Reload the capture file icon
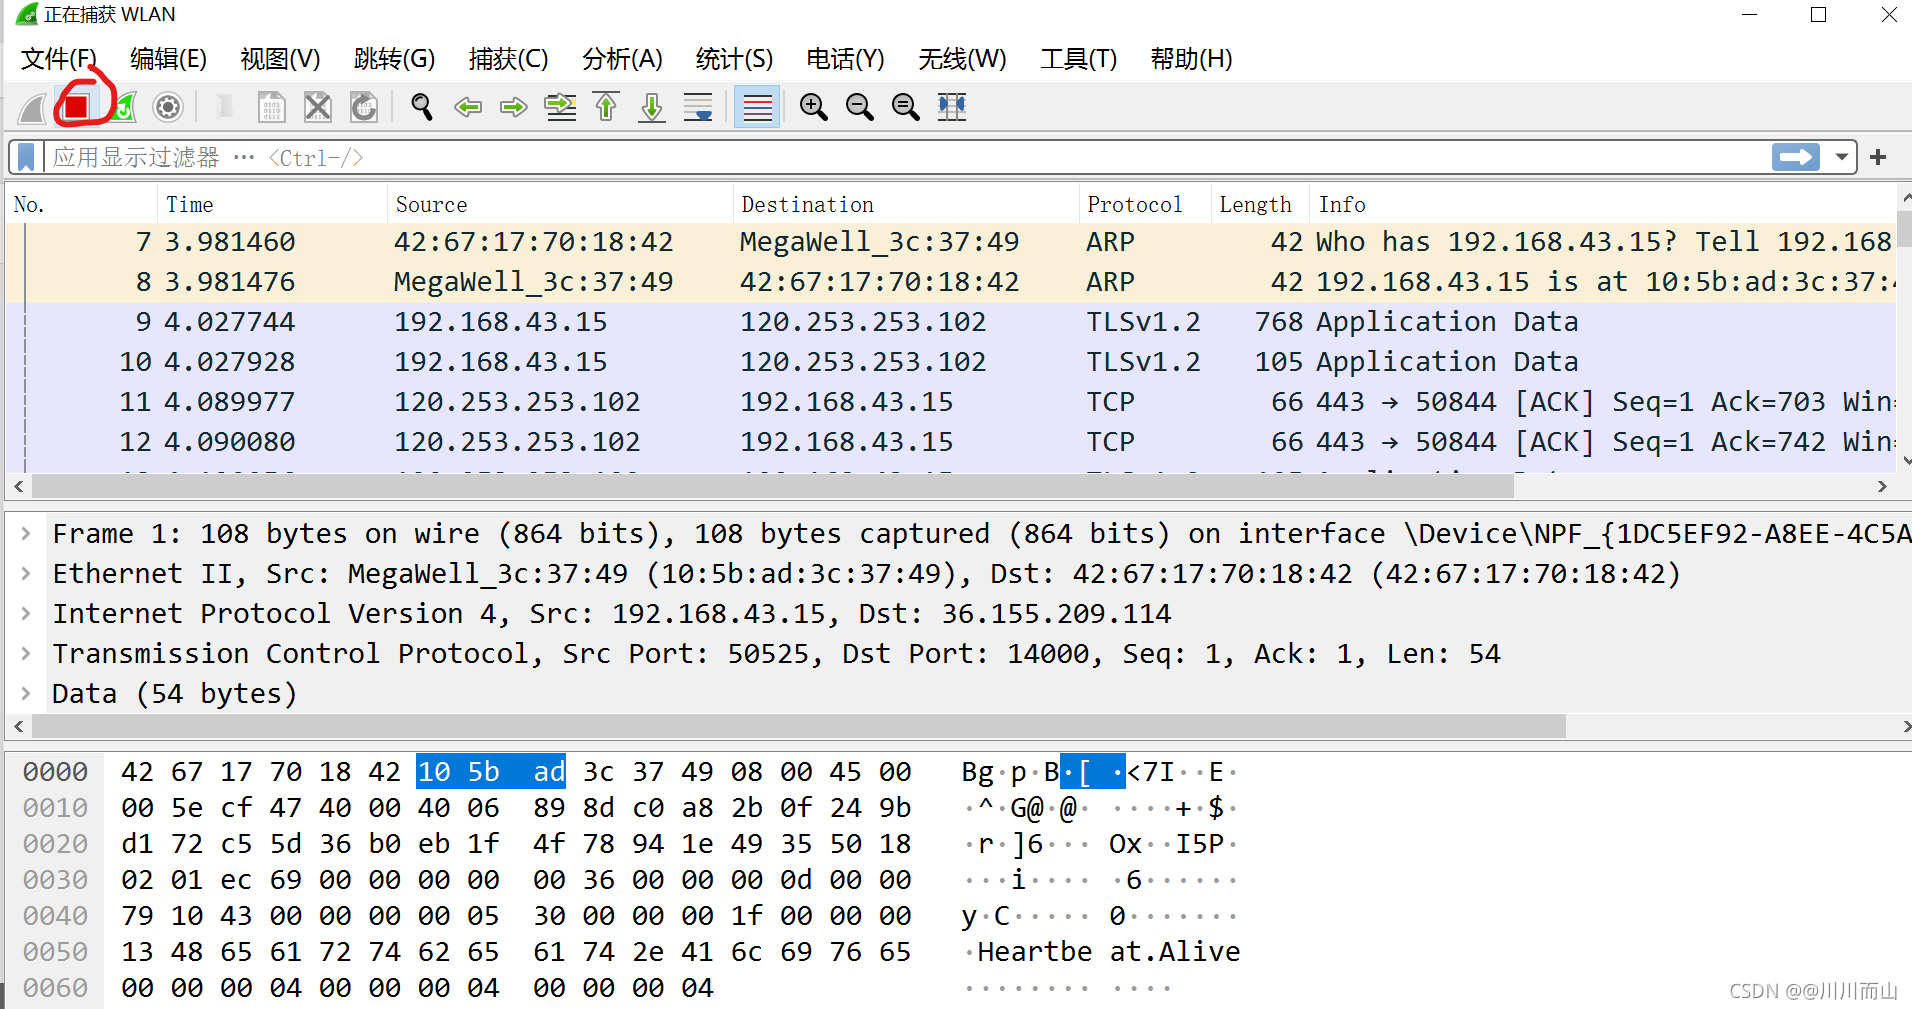1912x1009 pixels. pos(364,107)
